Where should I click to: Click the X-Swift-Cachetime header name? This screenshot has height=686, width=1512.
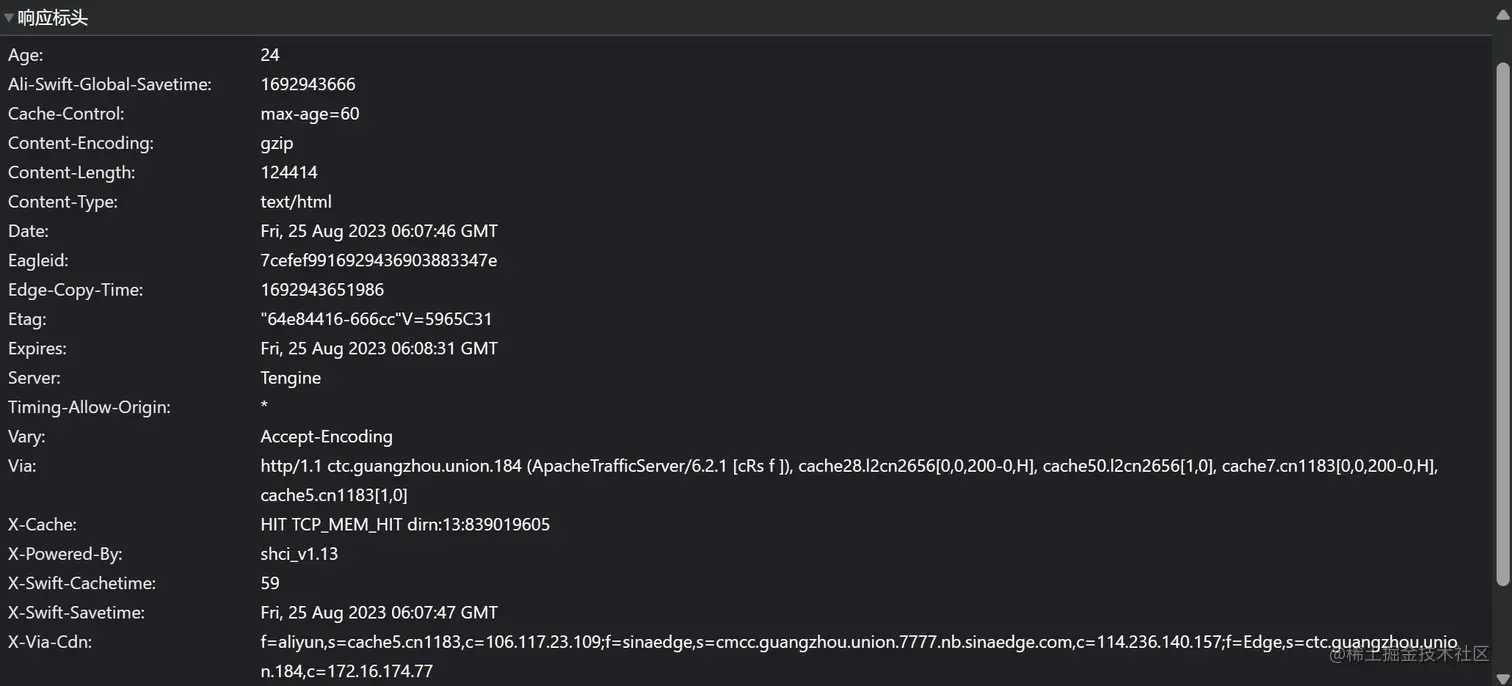pos(82,583)
